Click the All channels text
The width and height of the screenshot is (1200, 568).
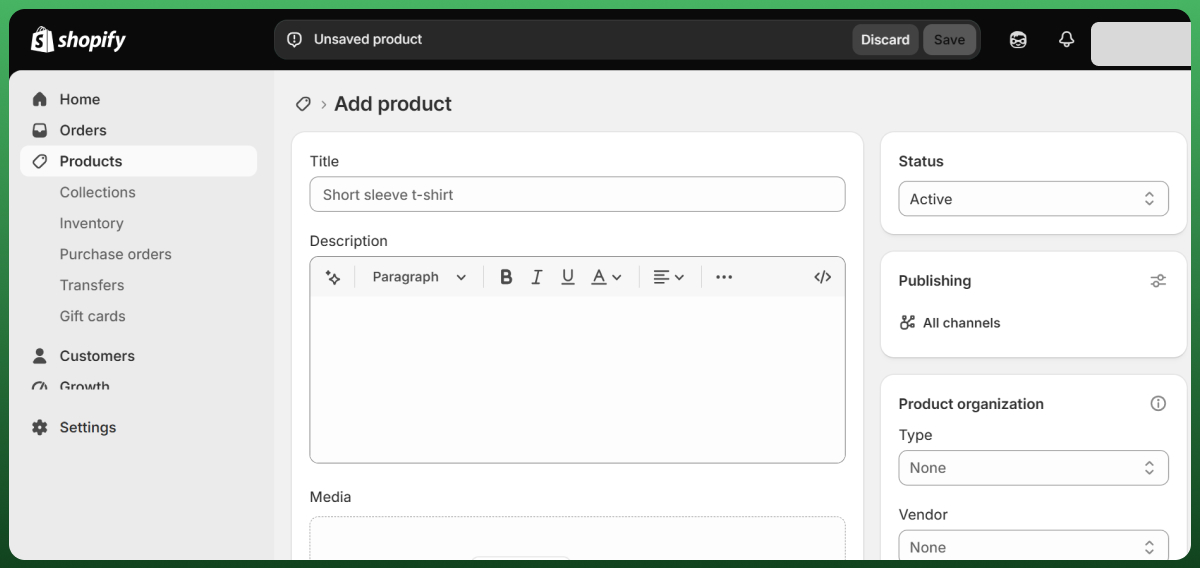coord(961,323)
